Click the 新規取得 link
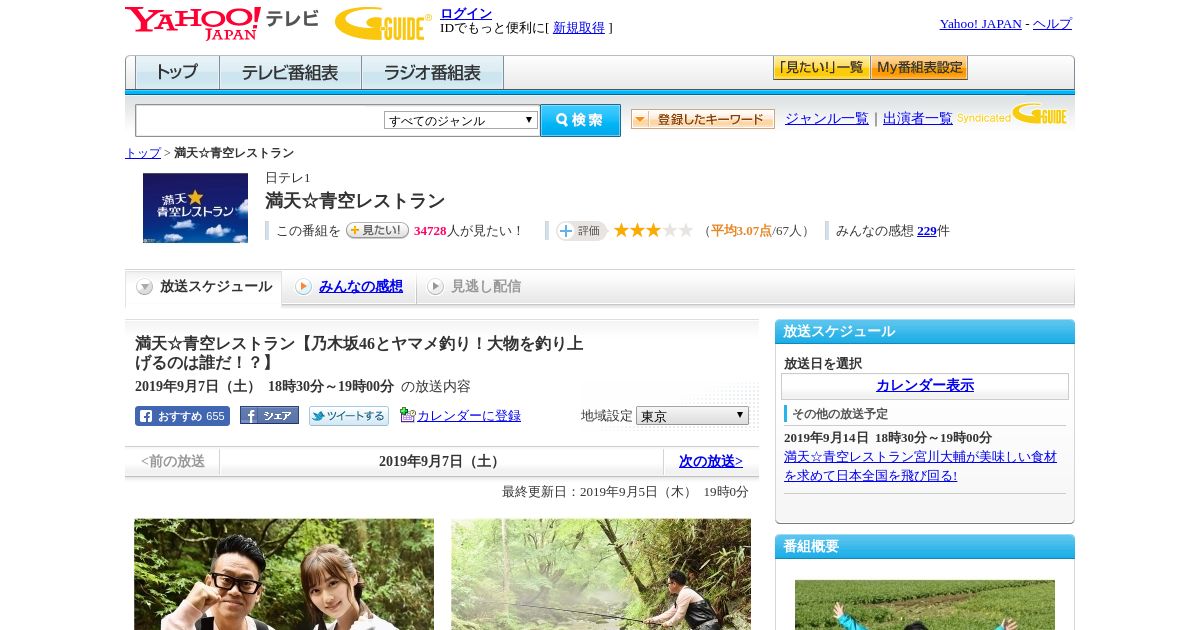The image size is (1200, 630). (579, 28)
